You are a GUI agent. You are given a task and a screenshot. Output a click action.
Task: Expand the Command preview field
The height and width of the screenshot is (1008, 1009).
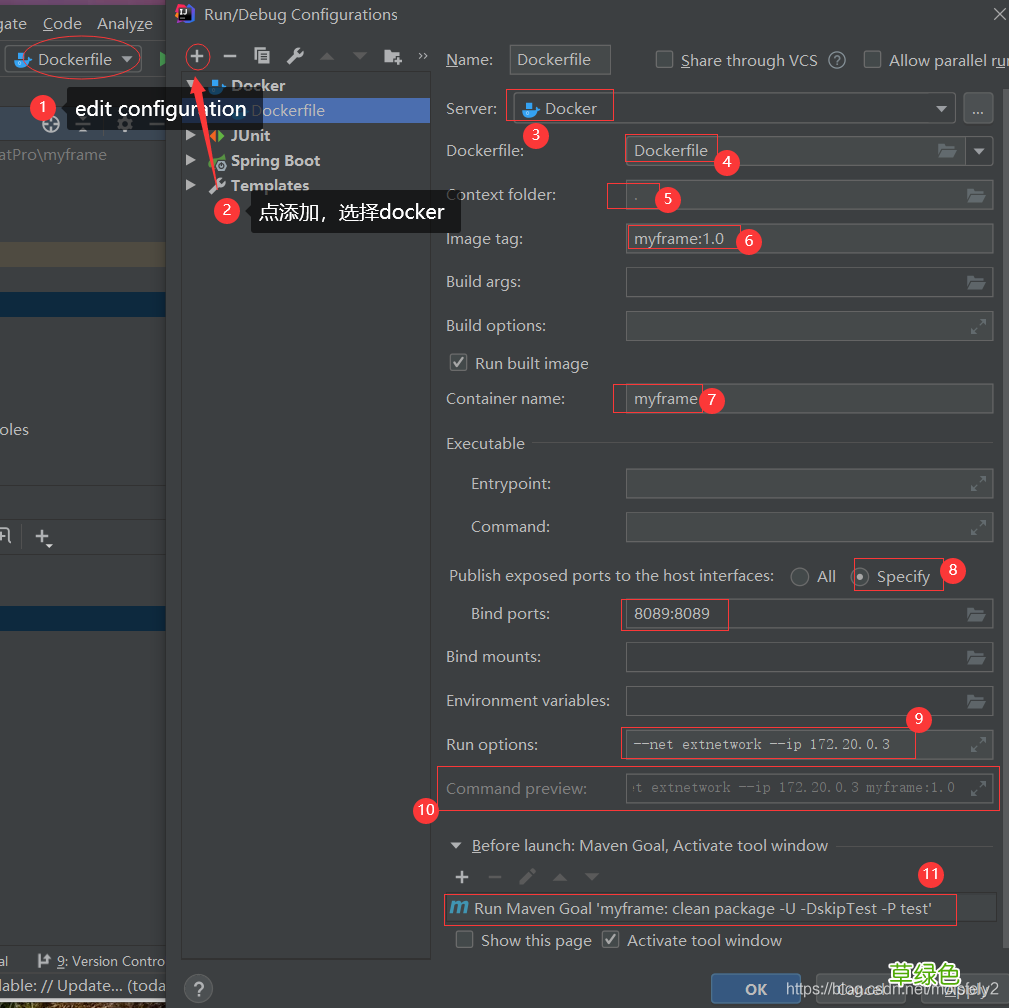(978, 788)
